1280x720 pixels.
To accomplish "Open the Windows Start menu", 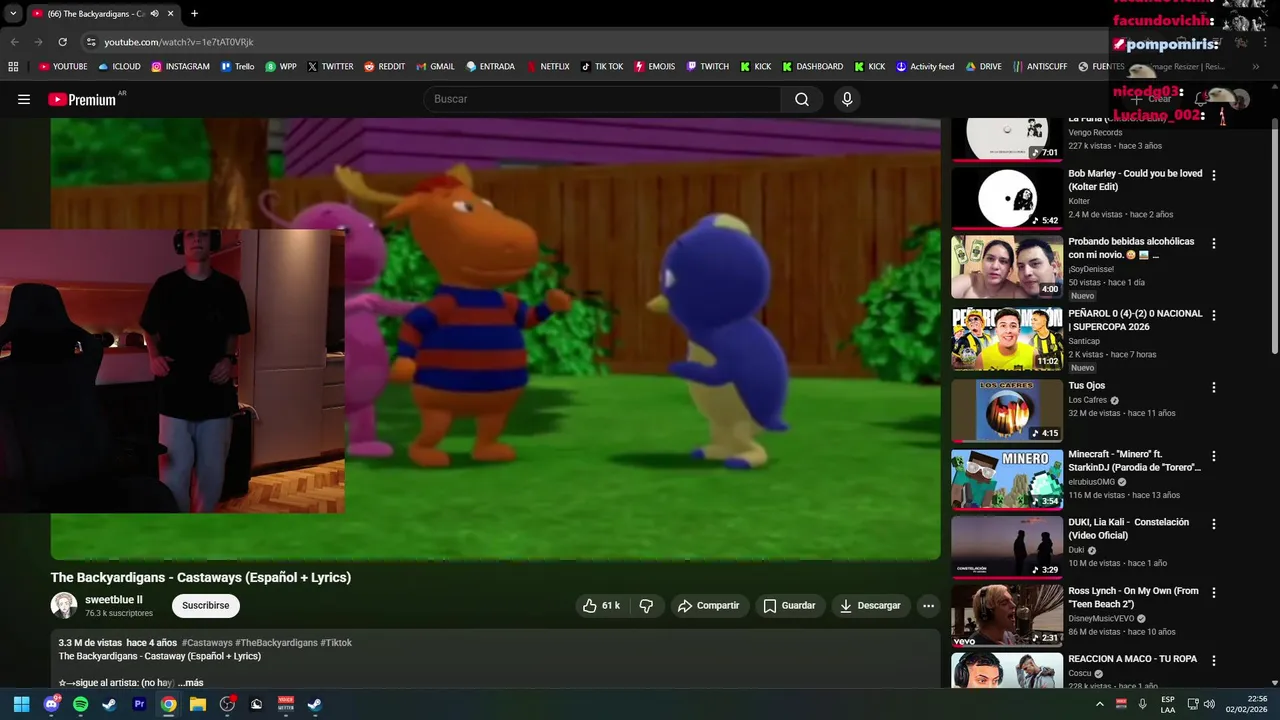I will [21, 704].
